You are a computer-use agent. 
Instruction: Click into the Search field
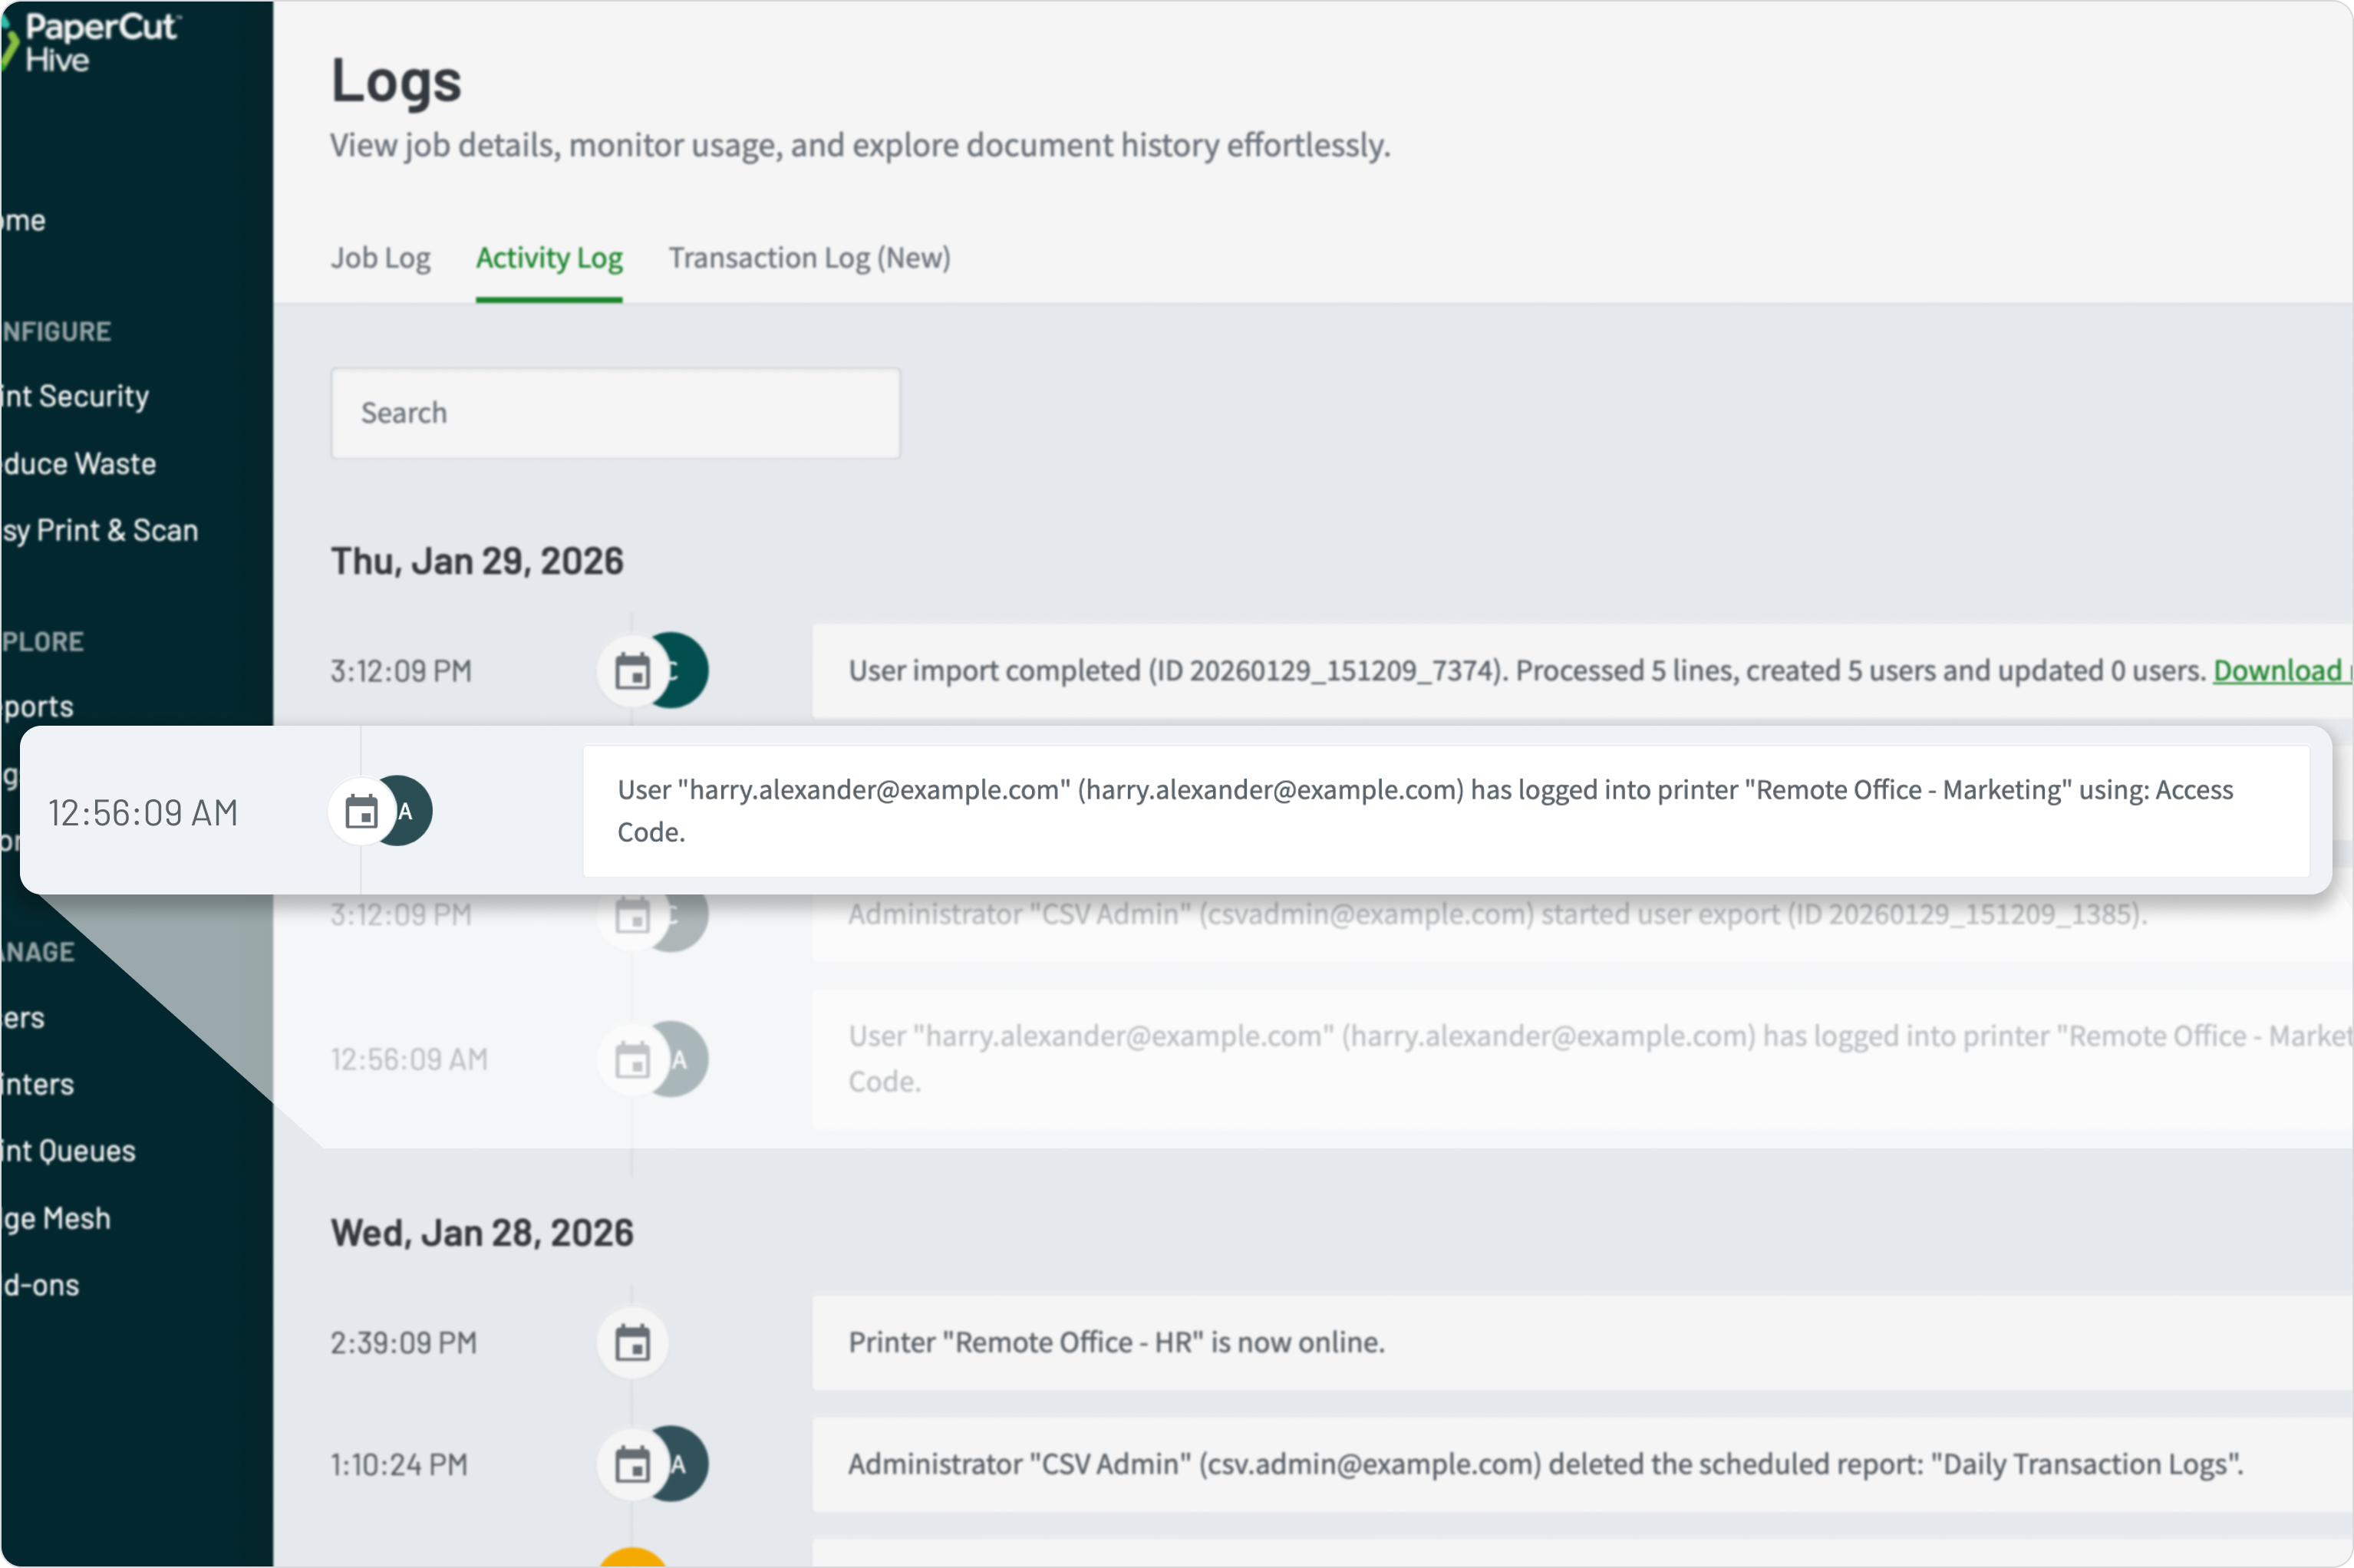(615, 413)
